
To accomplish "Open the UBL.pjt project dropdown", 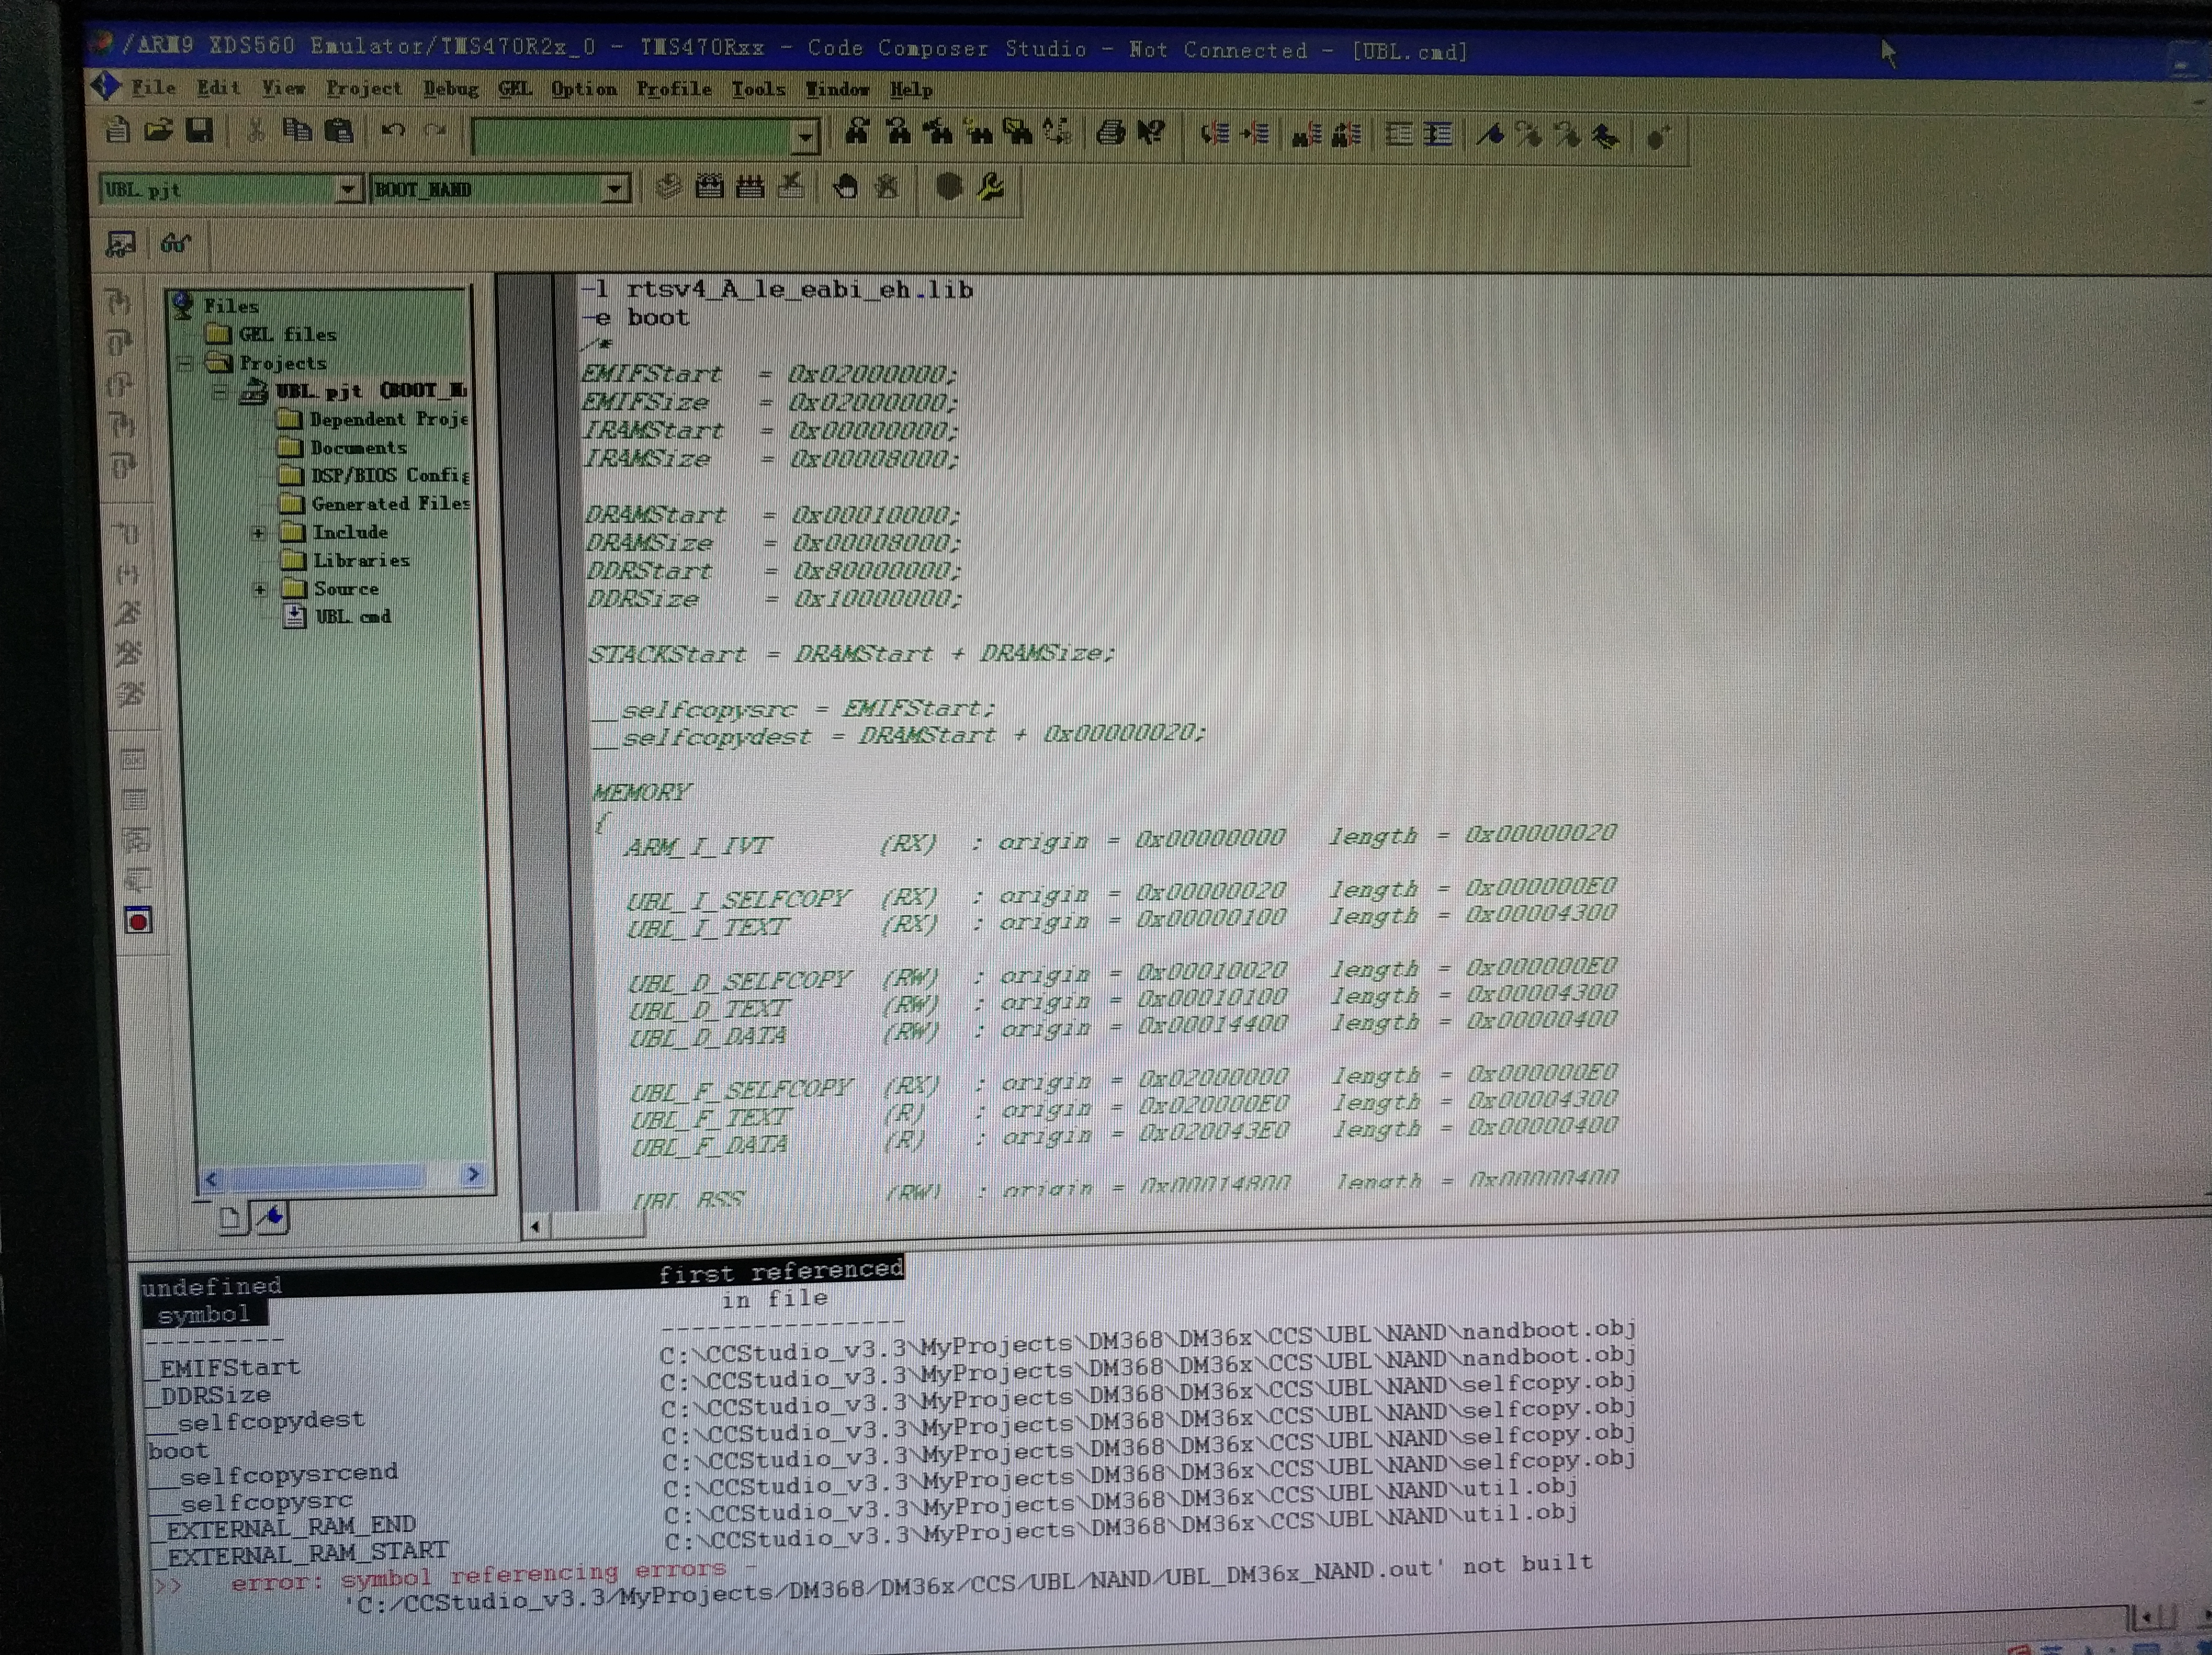I will point(347,189).
